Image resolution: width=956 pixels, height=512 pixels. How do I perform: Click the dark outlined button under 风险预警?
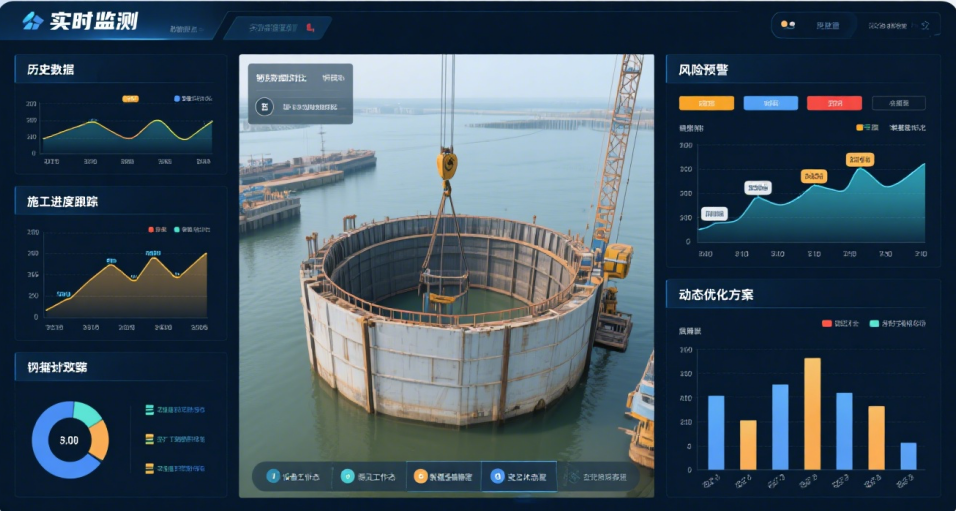pyautogui.click(x=898, y=103)
